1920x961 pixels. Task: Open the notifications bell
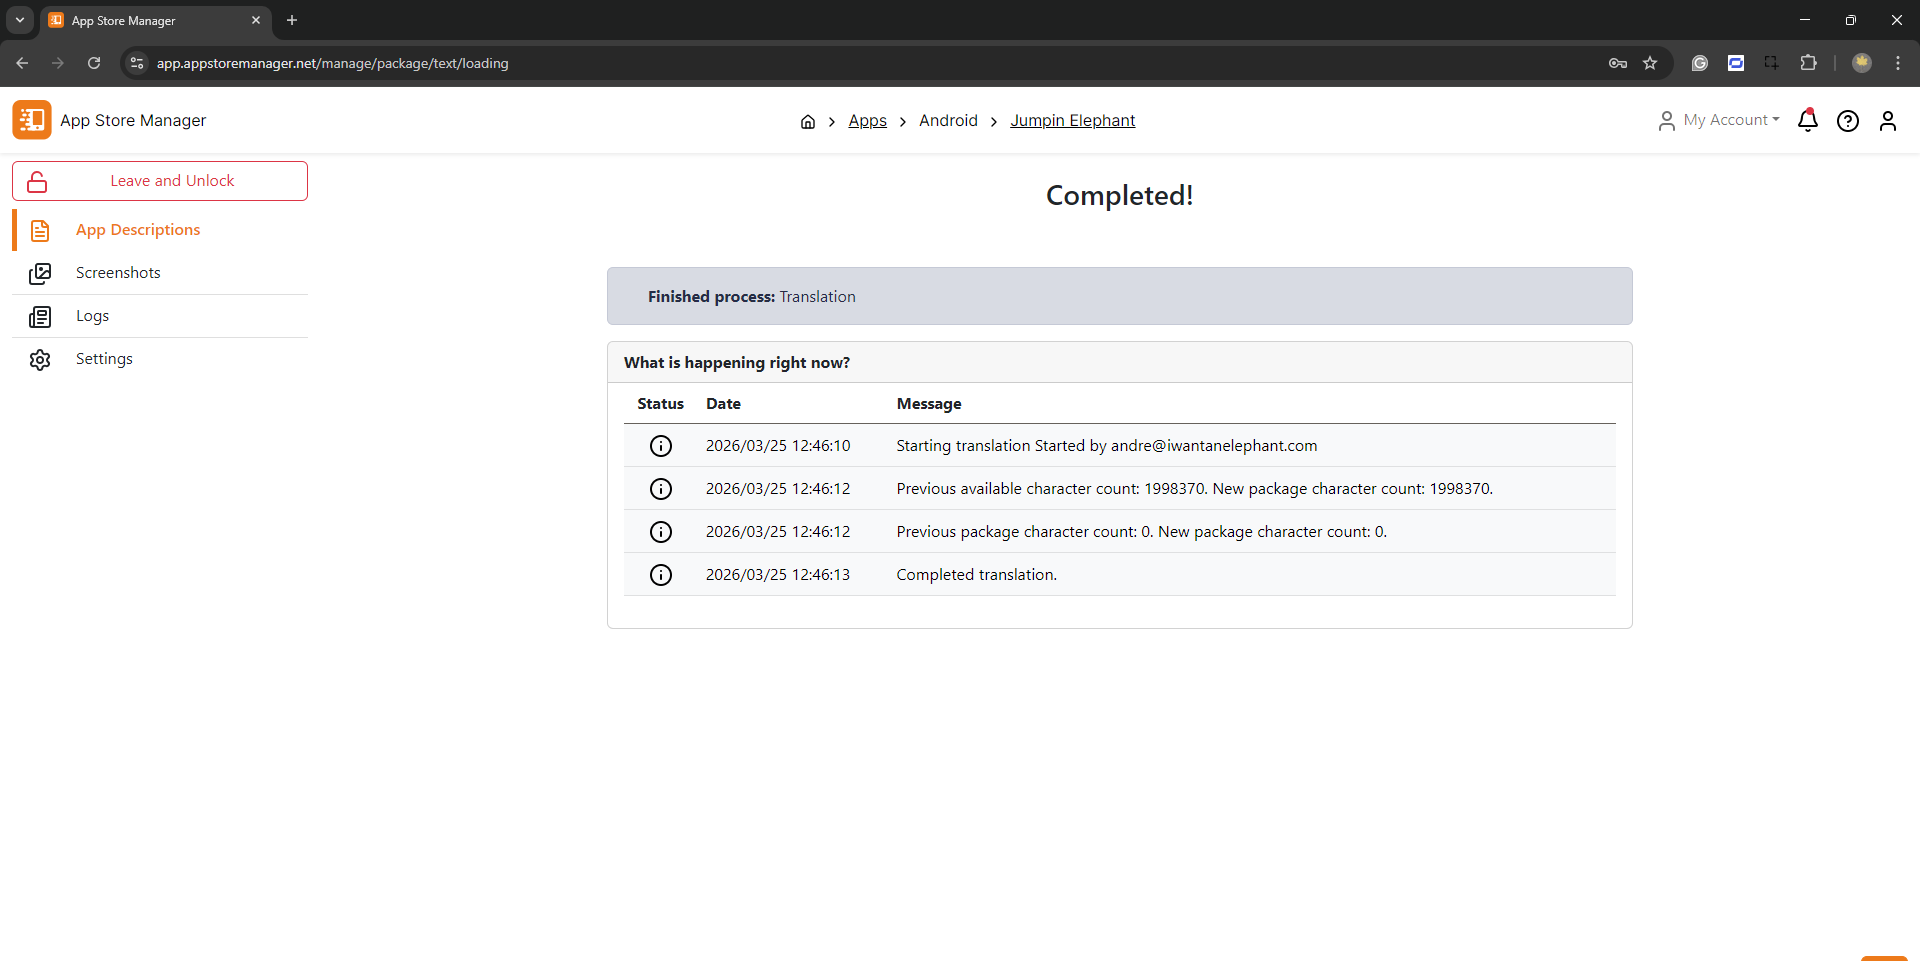coord(1807,121)
